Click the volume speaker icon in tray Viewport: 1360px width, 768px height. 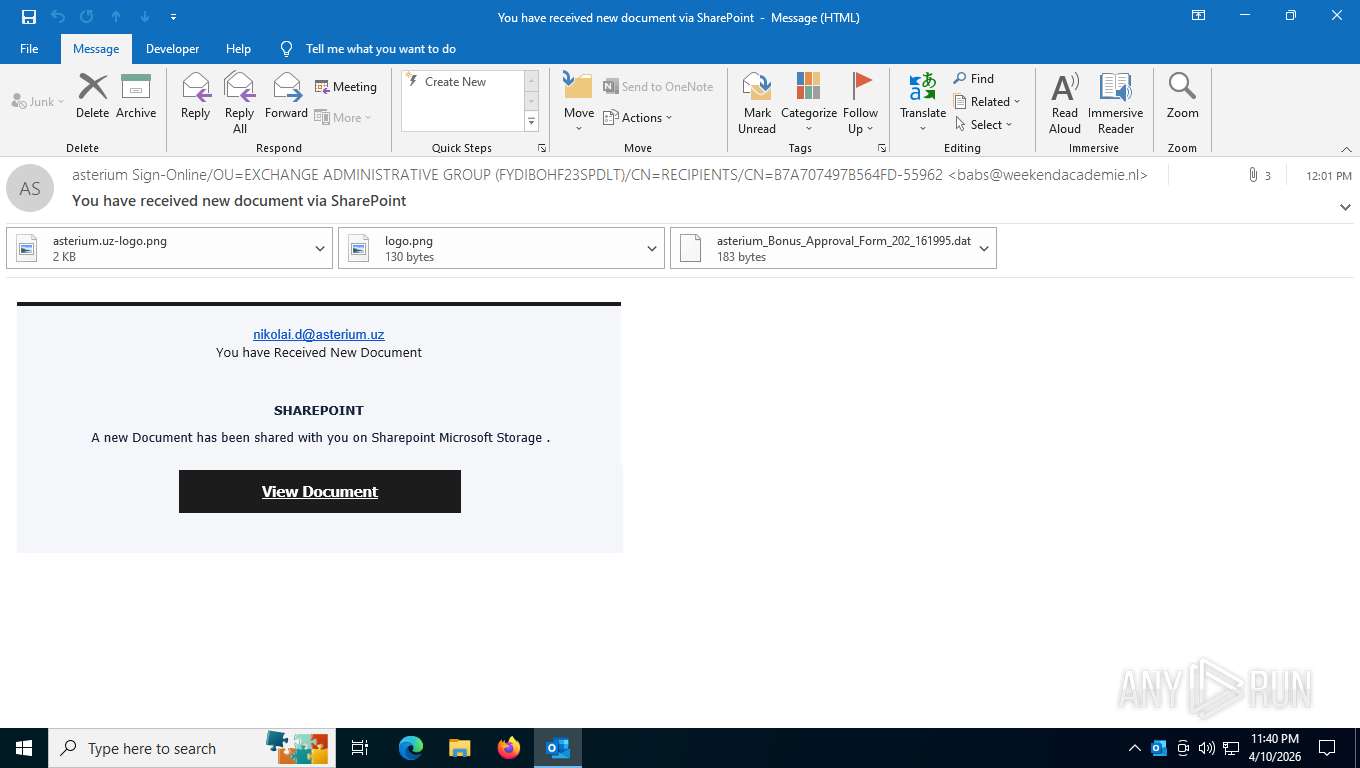(1207, 748)
